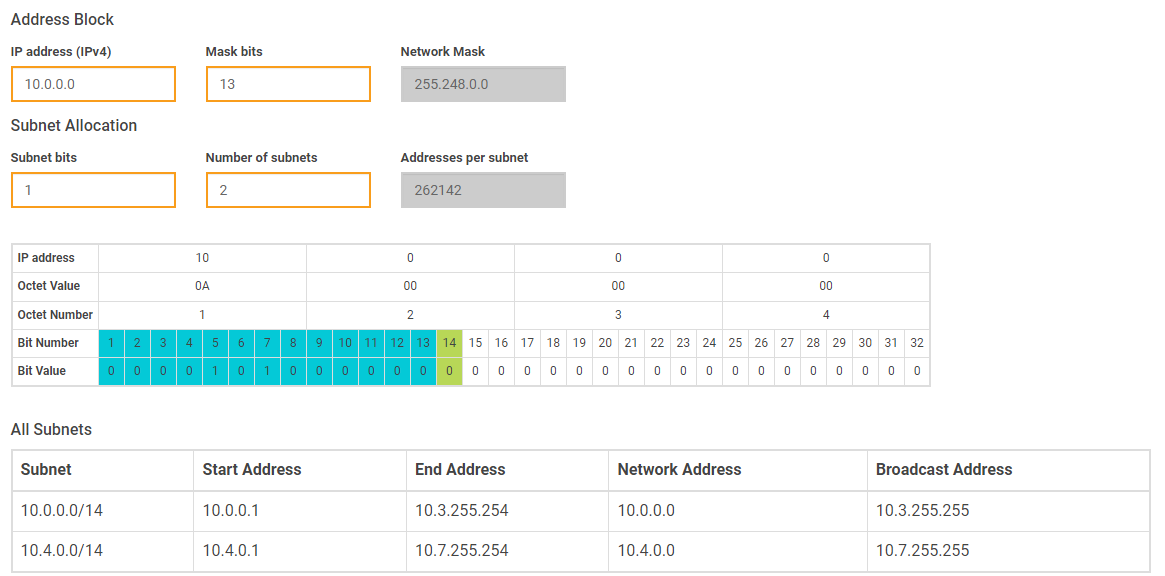Select the Network Mask display showing 255.248.0.0

[x=483, y=84]
